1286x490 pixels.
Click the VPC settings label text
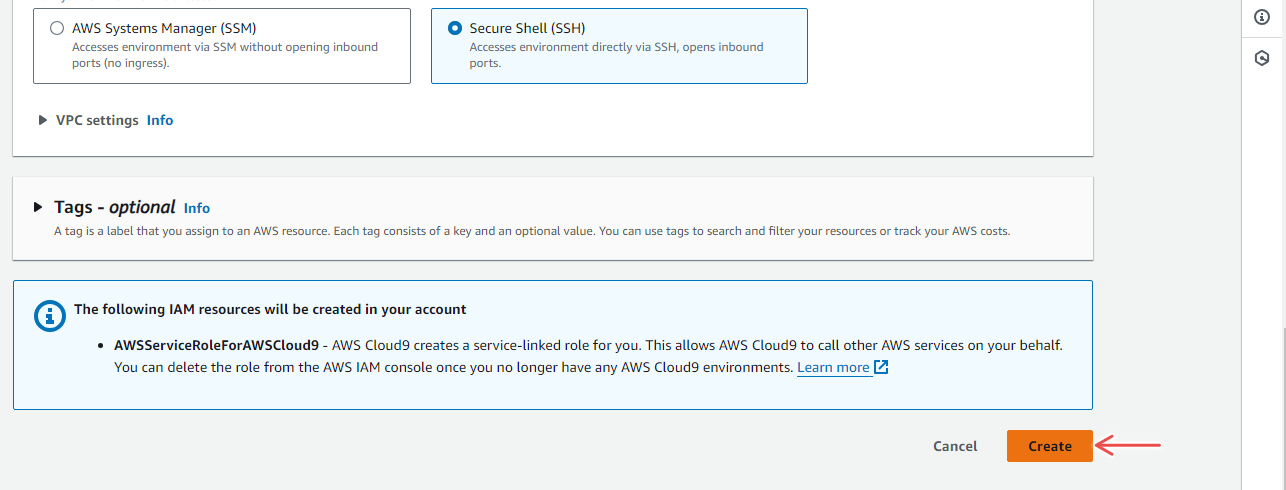(97, 120)
